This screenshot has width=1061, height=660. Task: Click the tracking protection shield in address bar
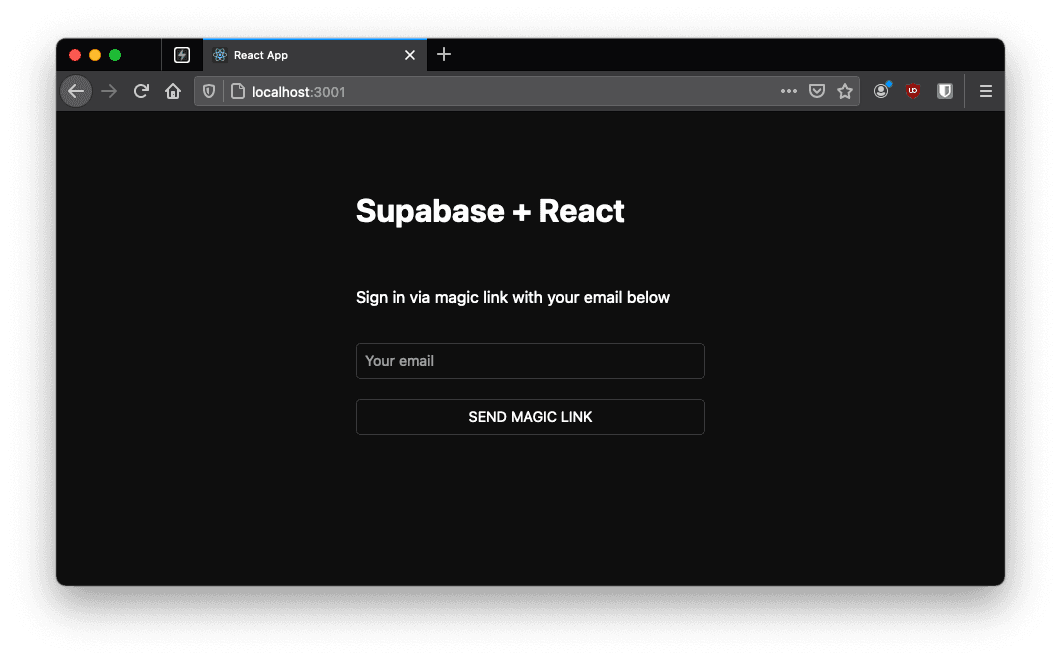[208, 91]
